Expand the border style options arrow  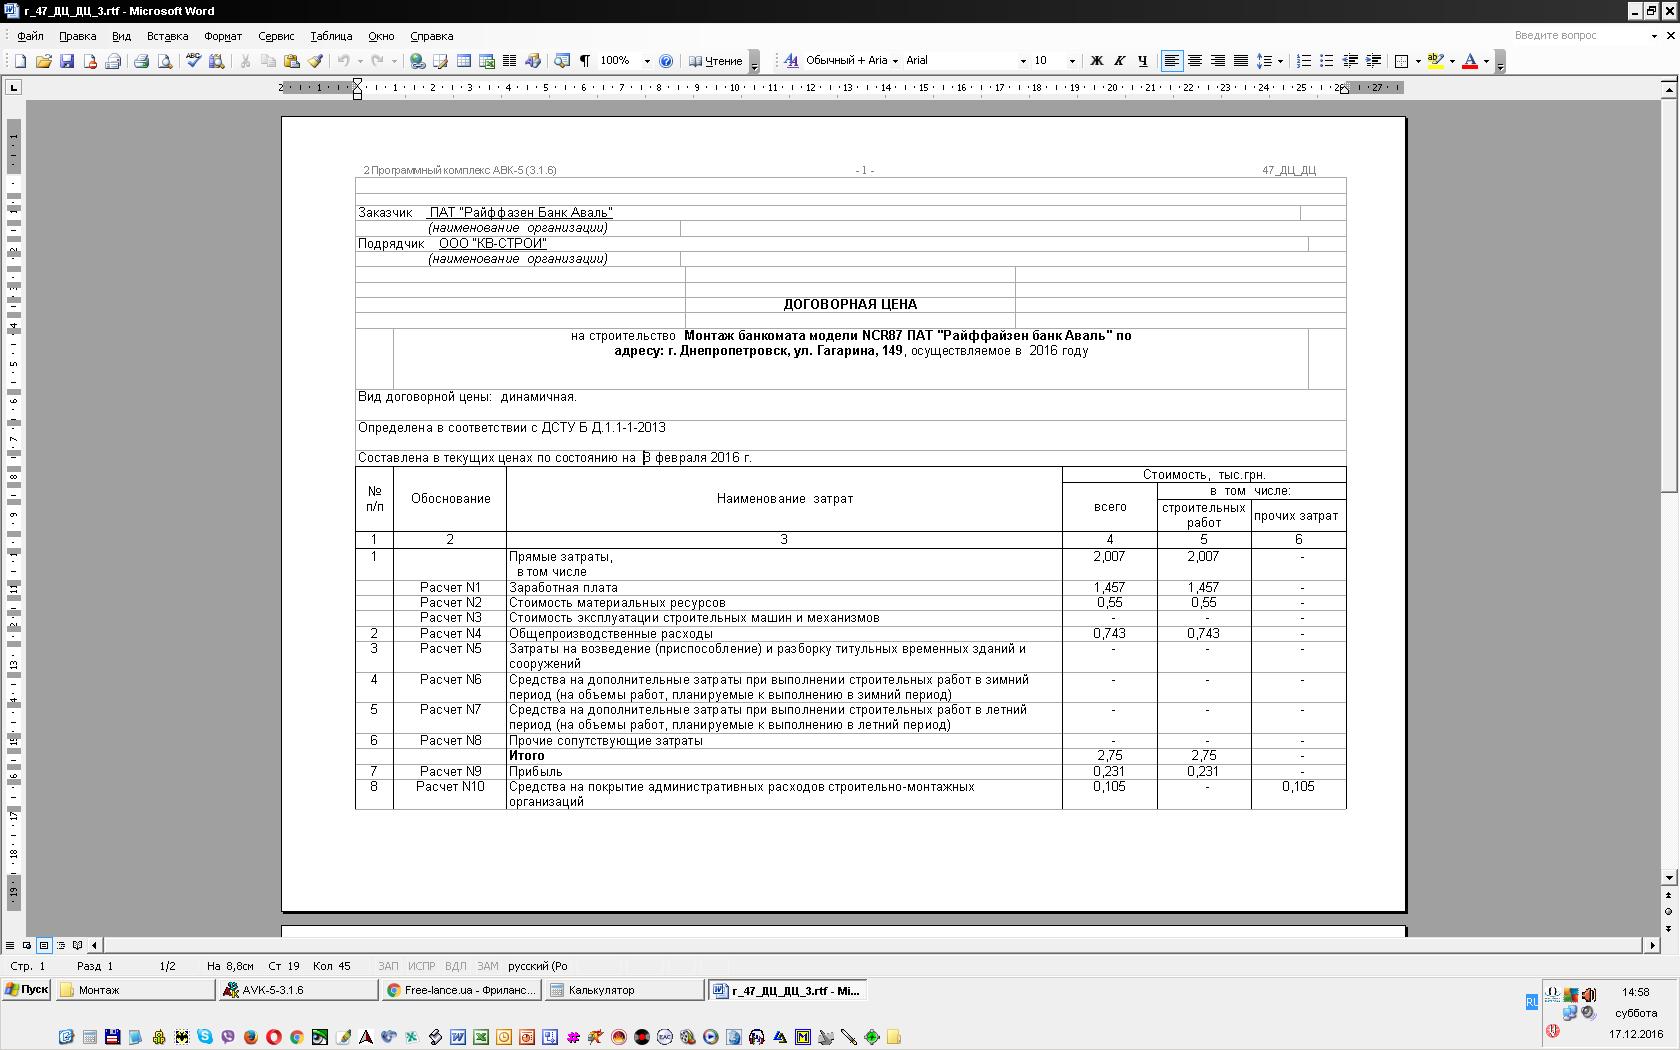pos(1417,61)
